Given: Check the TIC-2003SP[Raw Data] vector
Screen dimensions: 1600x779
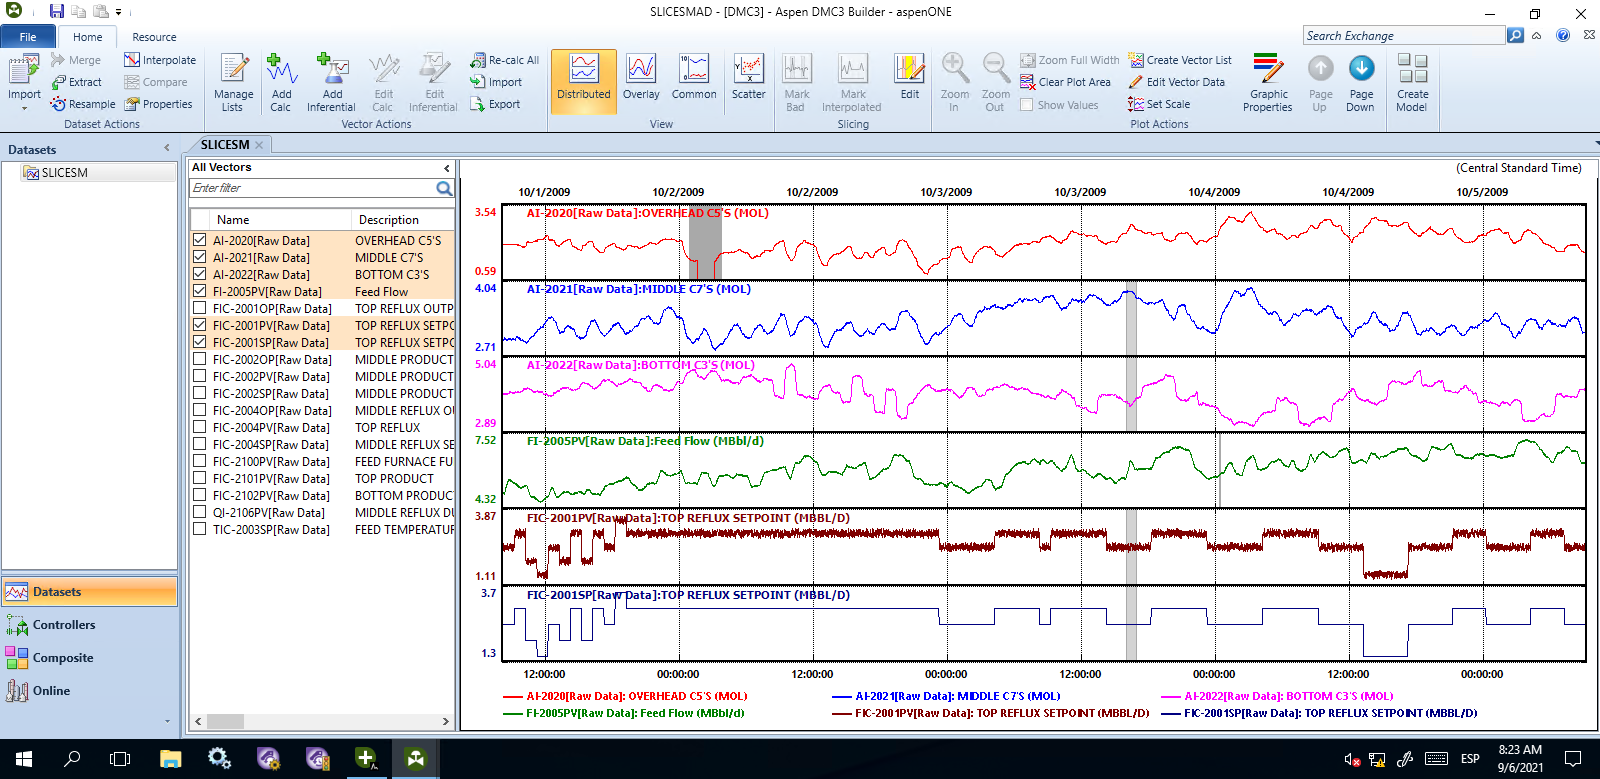Looking at the screenshot, I should [x=200, y=529].
